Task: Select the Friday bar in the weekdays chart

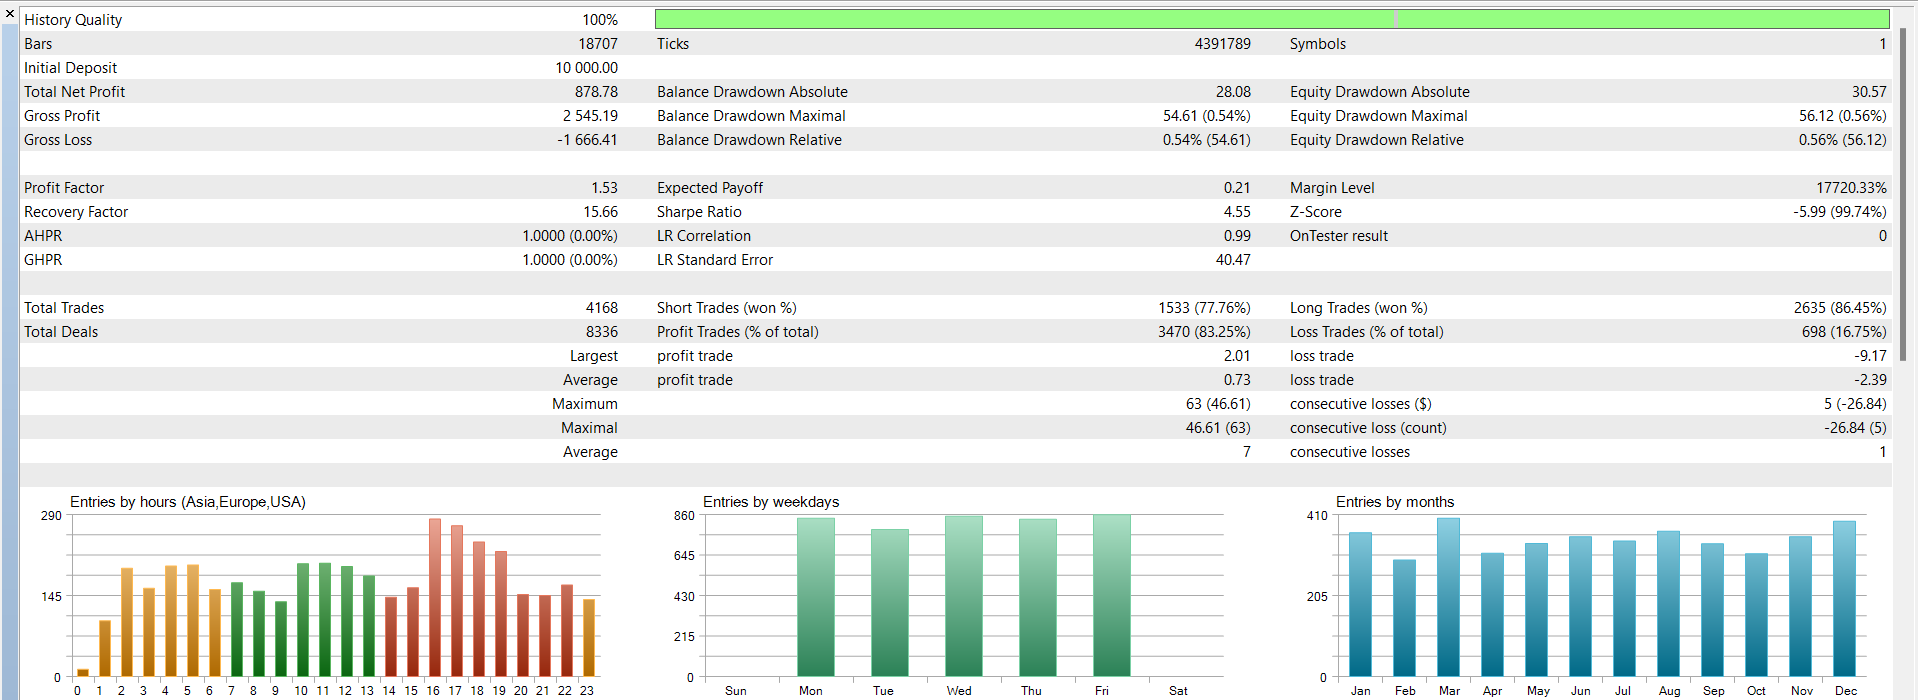Action: pos(1111,596)
